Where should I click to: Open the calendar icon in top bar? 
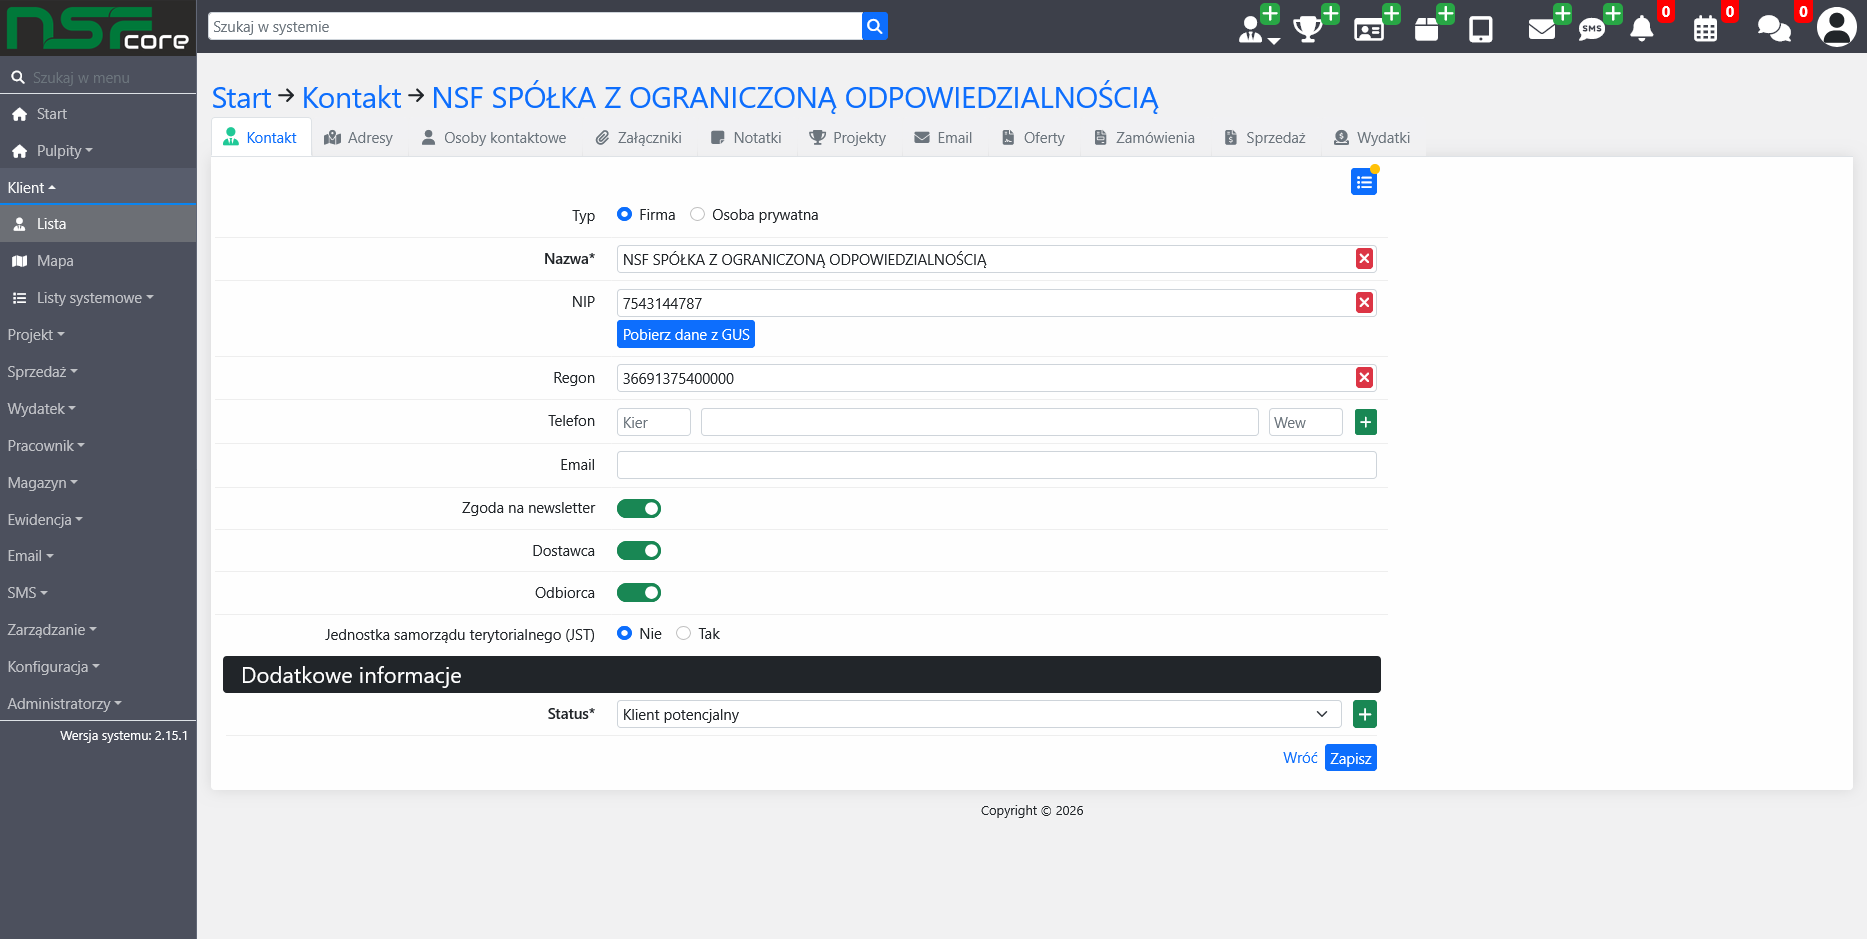(x=1706, y=28)
